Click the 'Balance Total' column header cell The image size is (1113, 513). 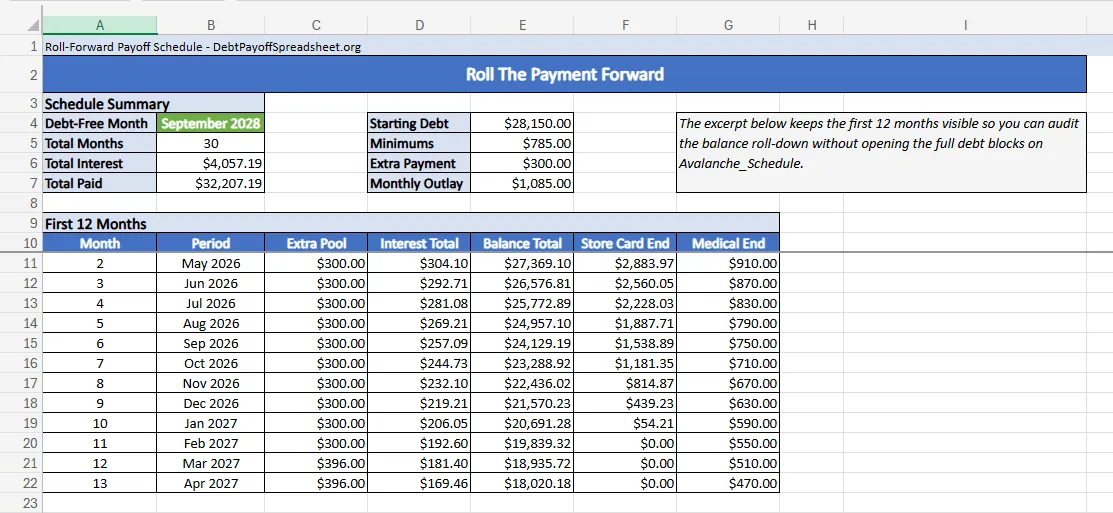[522, 243]
